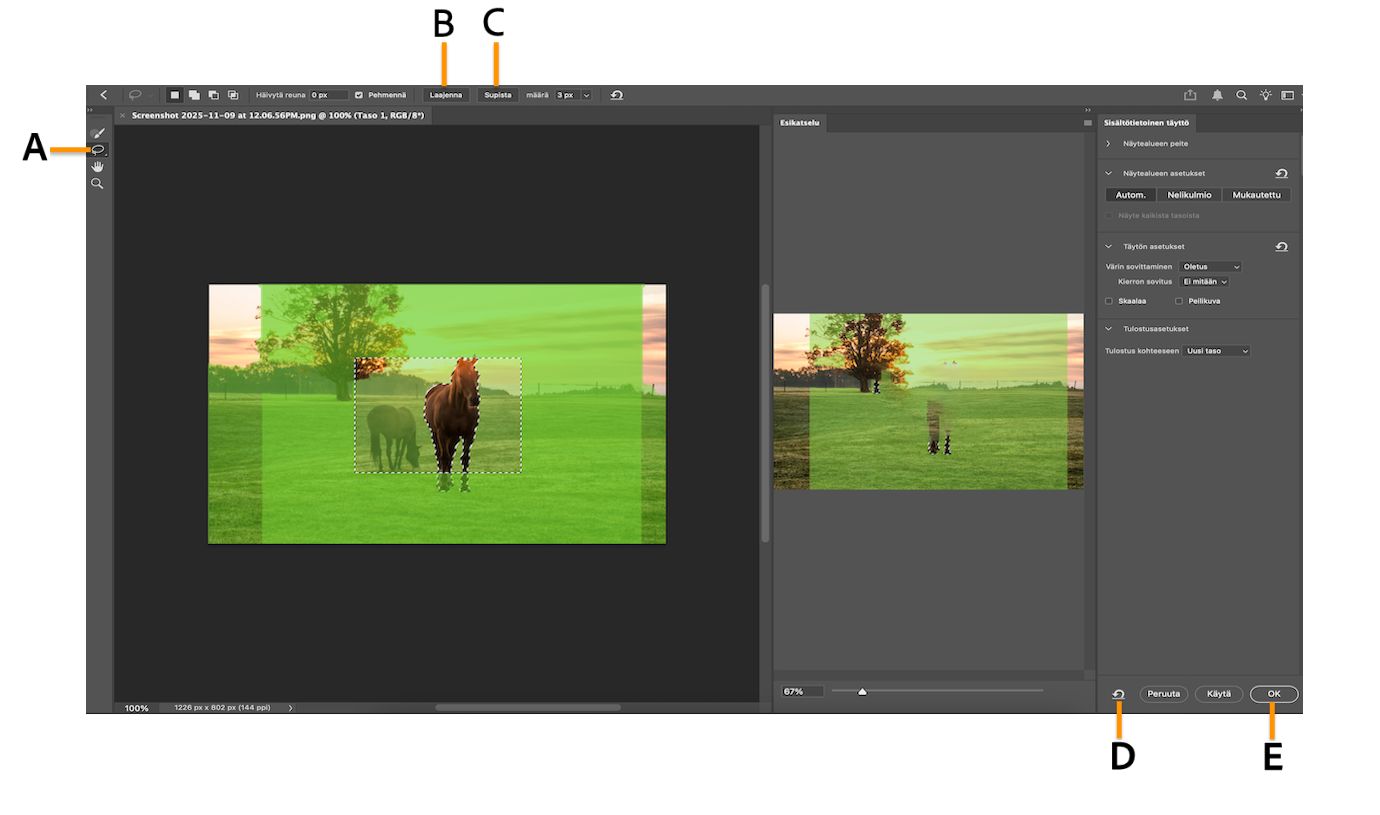This screenshot has width=1380, height=815.
Task: Click the Häivytä reuna input field
Action: [329, 95]
